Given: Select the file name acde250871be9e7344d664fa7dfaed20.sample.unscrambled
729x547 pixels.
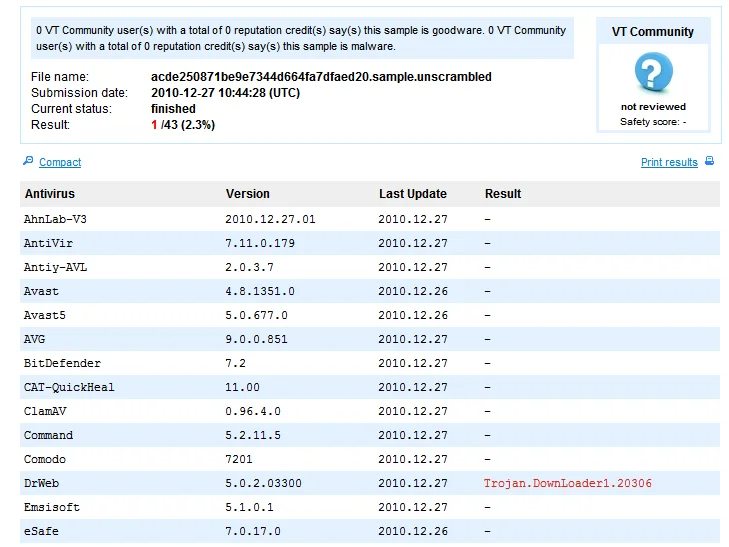Looking at the screenshot, I should [321, 77].
